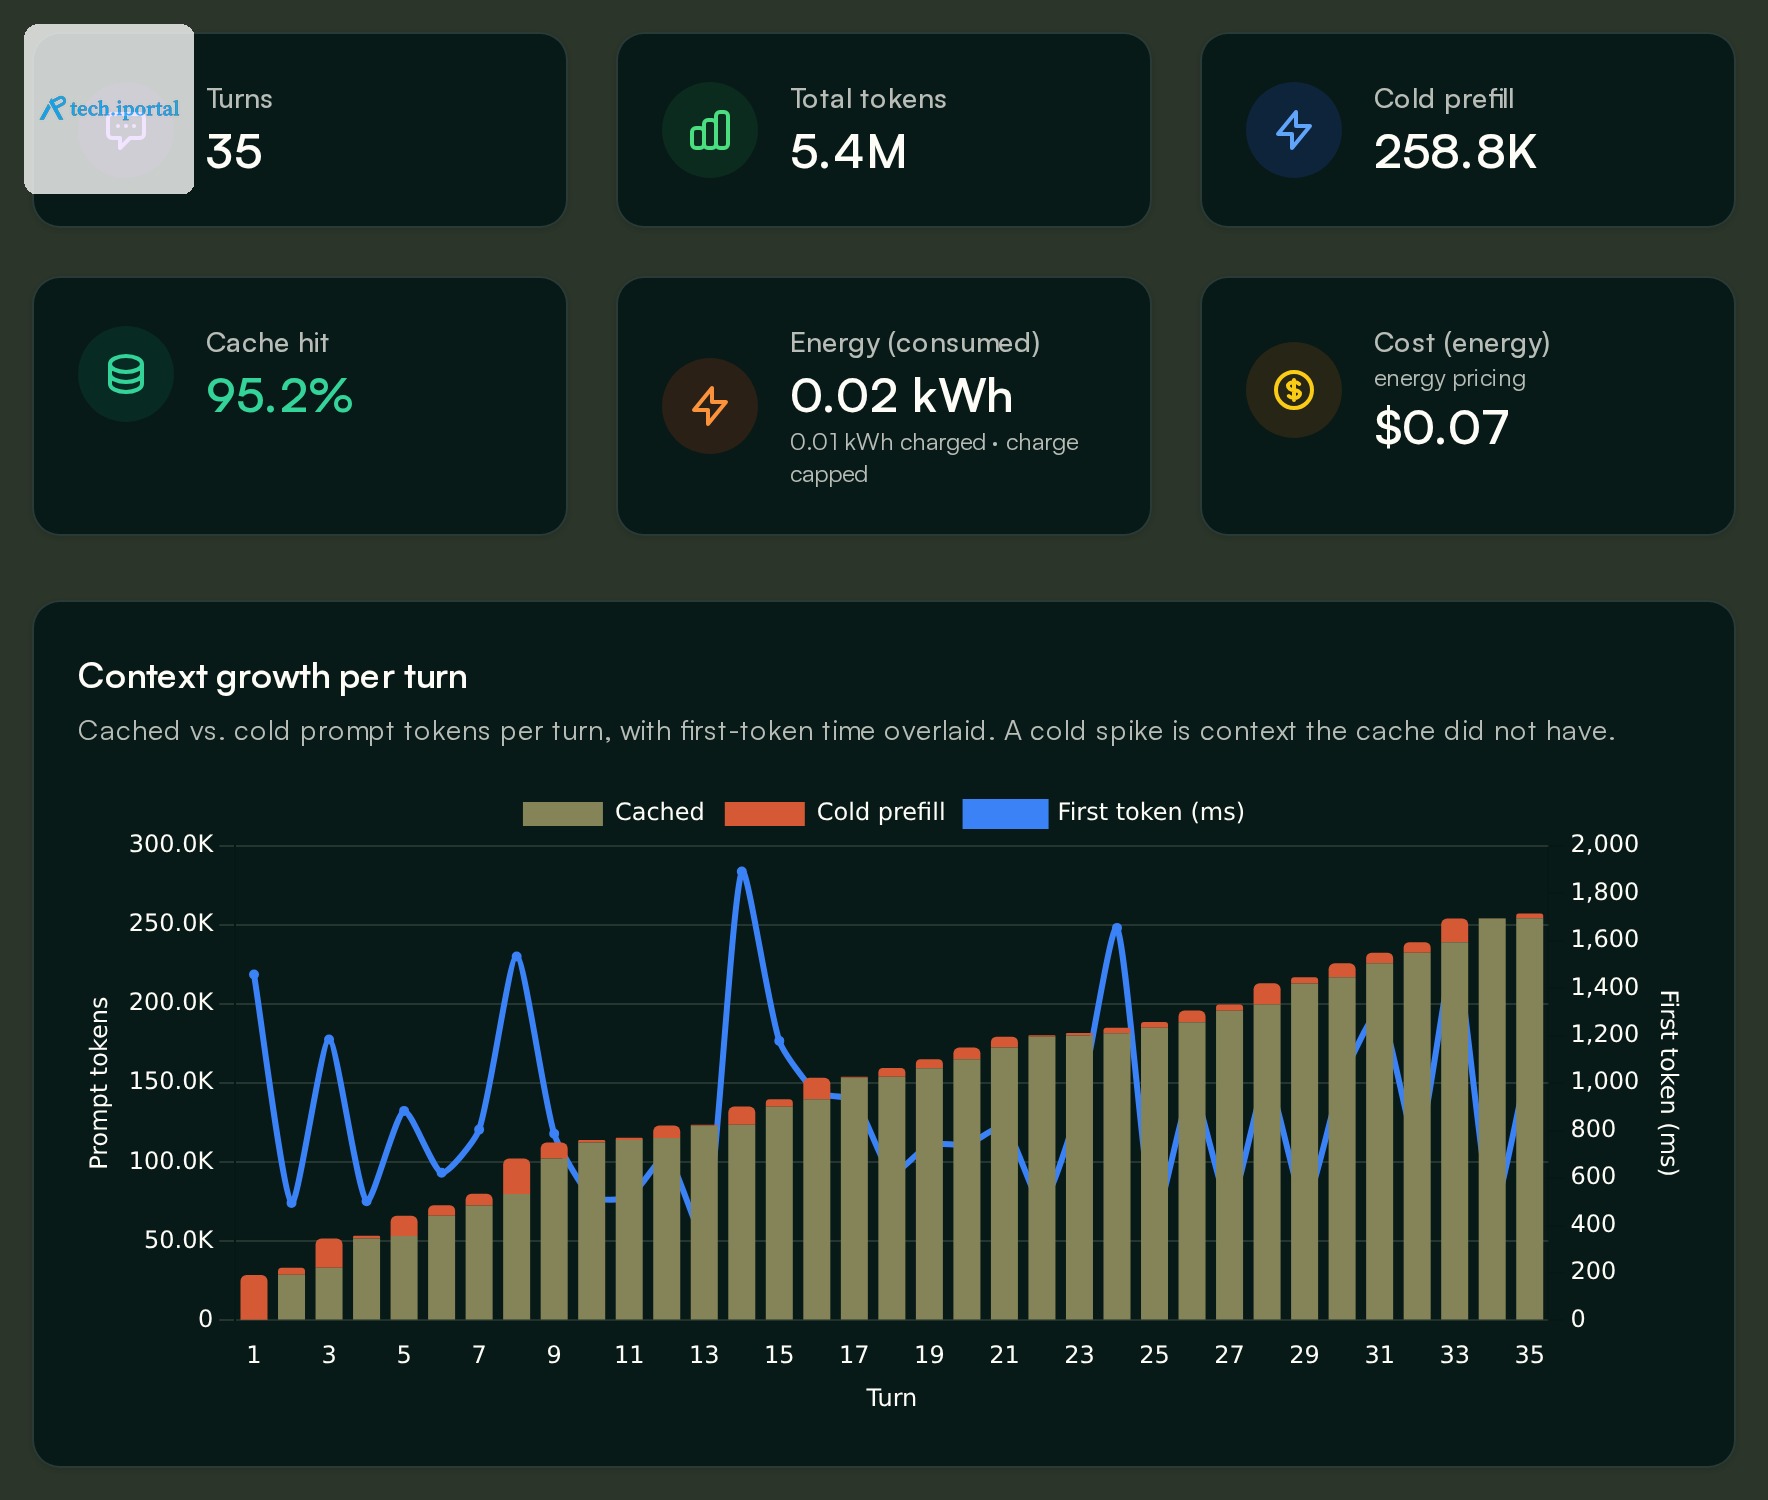Click the first-token line peak at turn 14

[741, 872]
